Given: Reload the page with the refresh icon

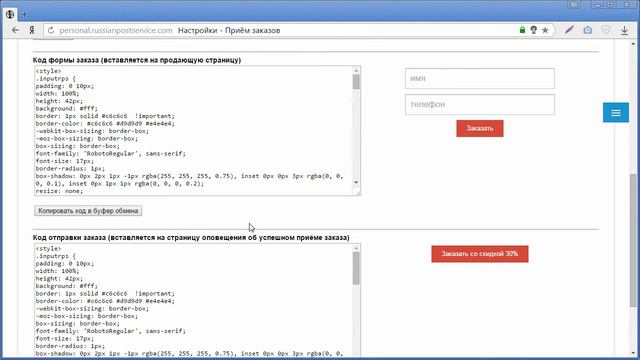Looking at the screenshot, I should [51, 30].
